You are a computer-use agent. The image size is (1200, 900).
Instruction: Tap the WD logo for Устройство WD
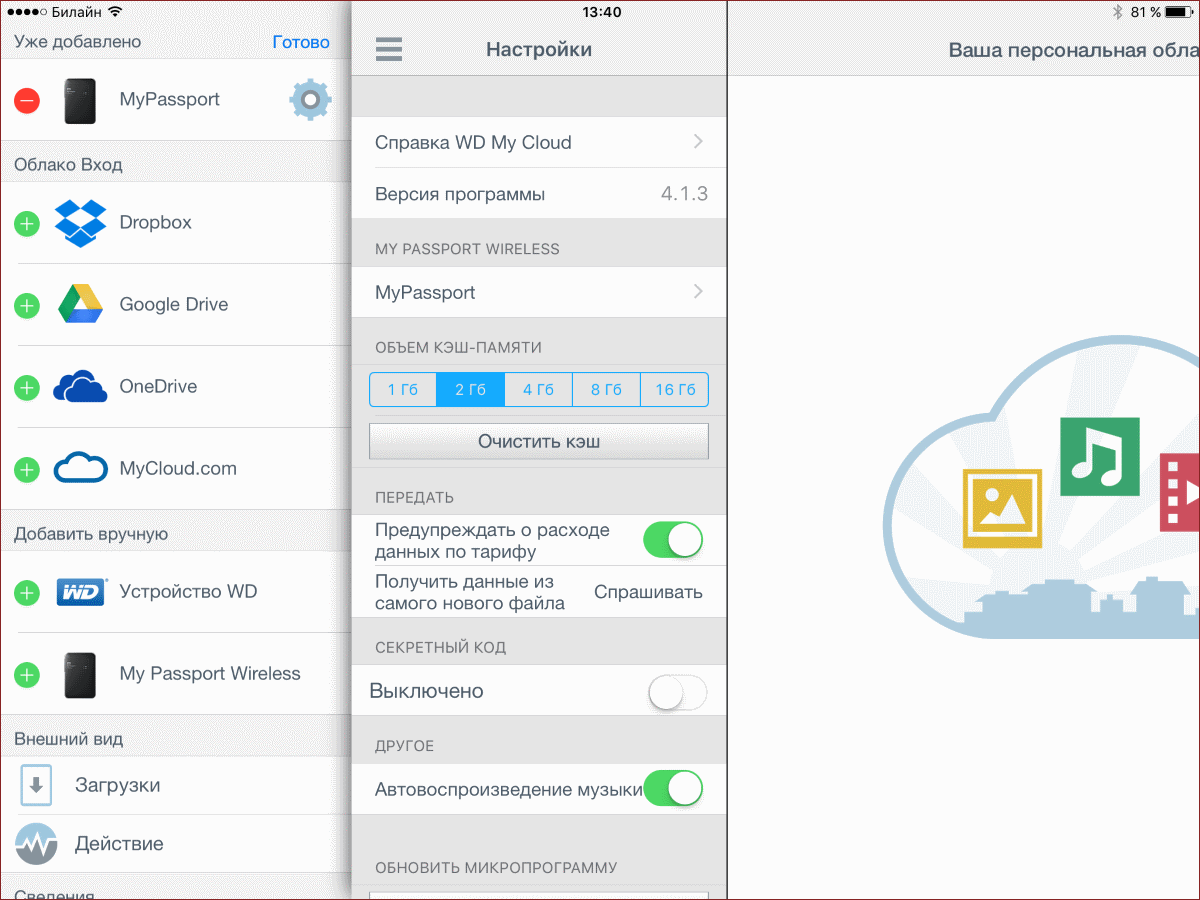click(x=80, y=592)
